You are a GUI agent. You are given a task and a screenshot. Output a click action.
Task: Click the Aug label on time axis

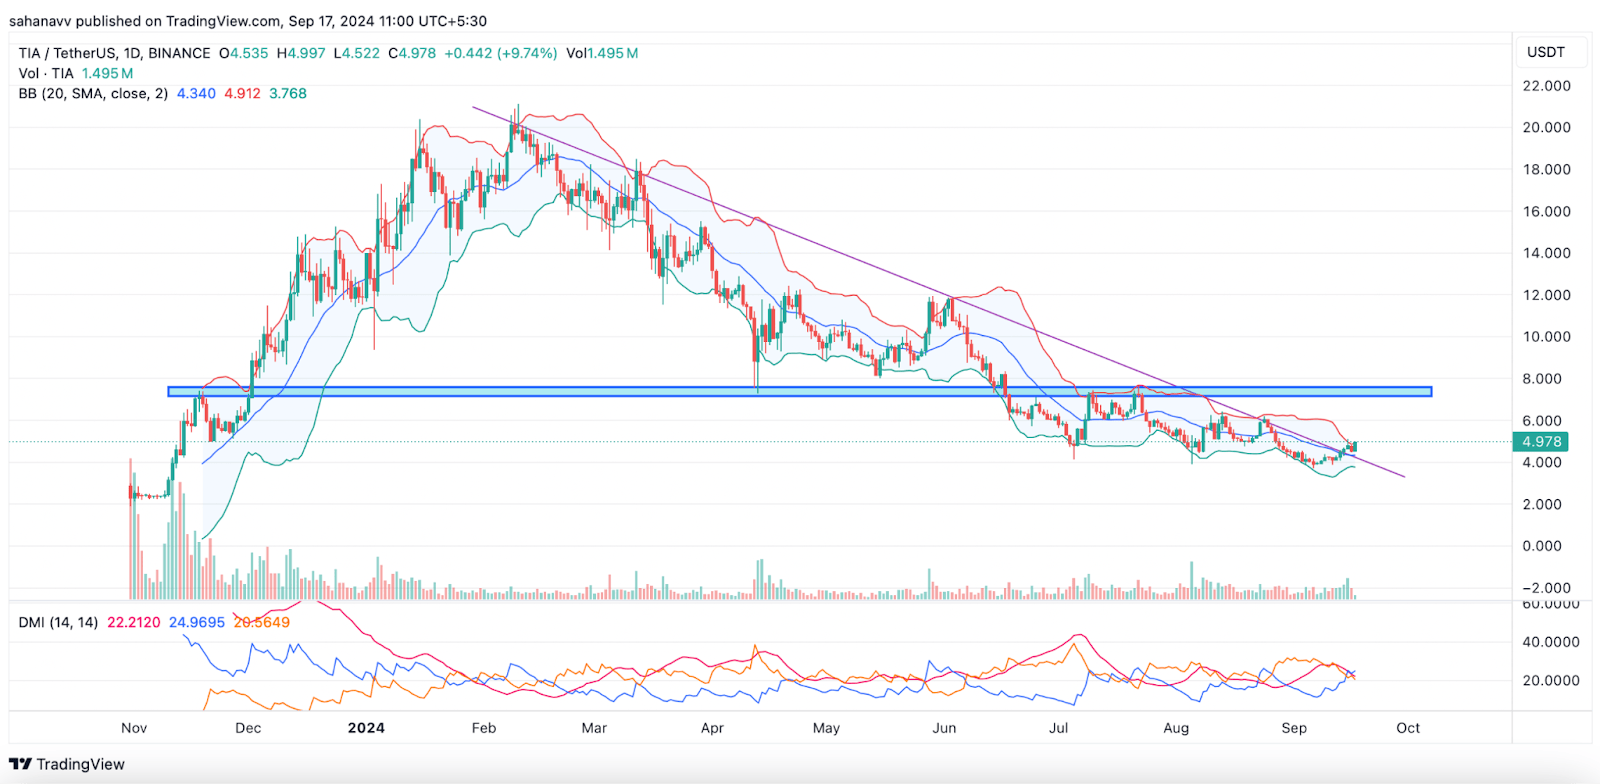[1176, 728]
